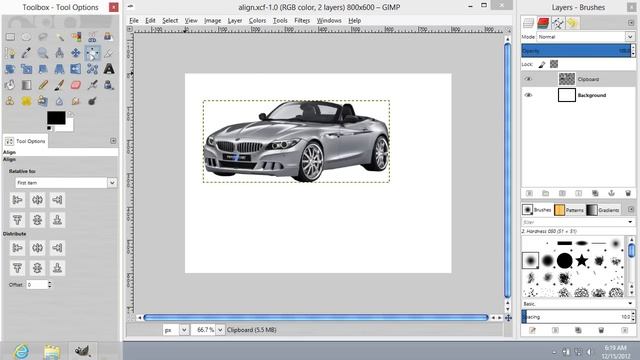Select the Eraser tool

coord(76,85)
